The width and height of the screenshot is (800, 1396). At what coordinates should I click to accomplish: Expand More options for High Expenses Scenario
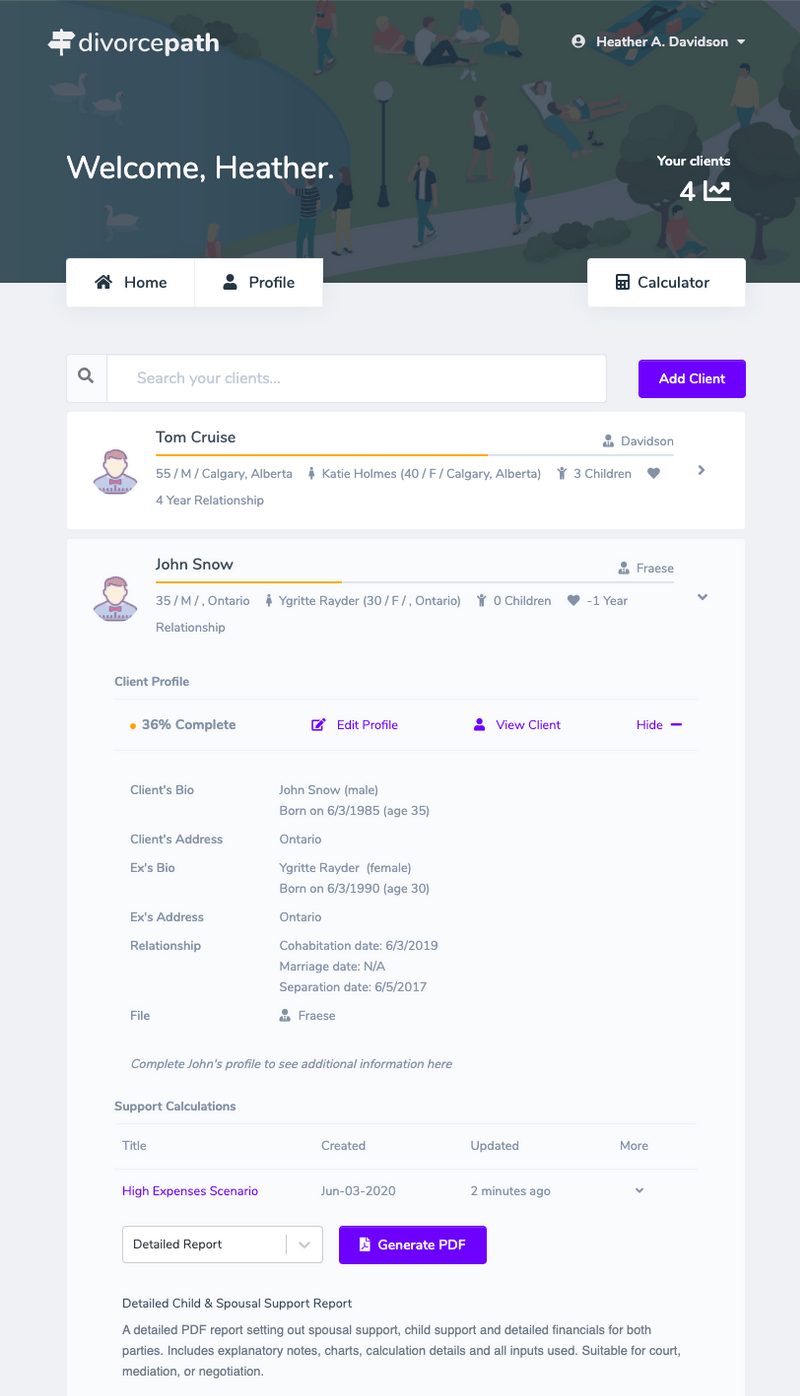pyautogui.click(x=640, y=1191)
